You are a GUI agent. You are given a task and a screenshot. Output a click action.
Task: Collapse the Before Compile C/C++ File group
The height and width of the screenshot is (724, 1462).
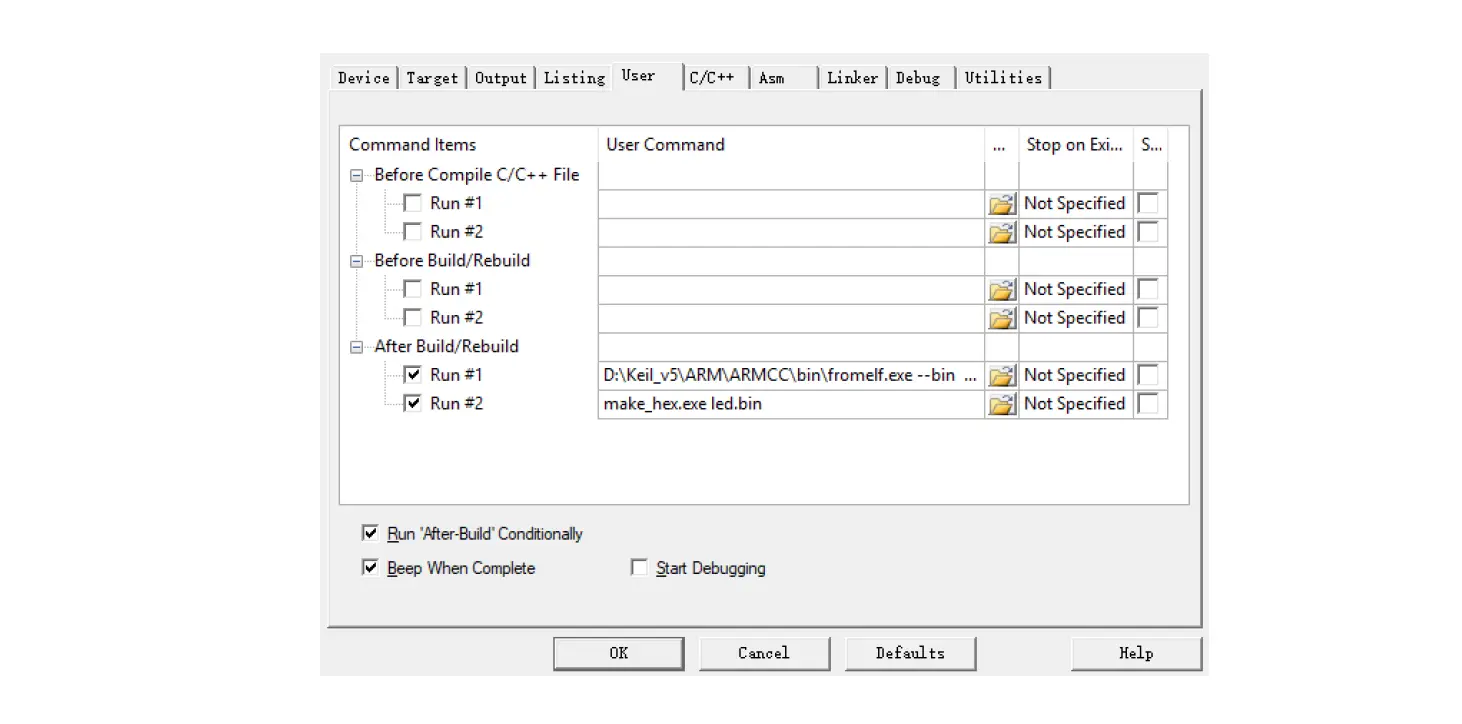click(x=356, y=175)
